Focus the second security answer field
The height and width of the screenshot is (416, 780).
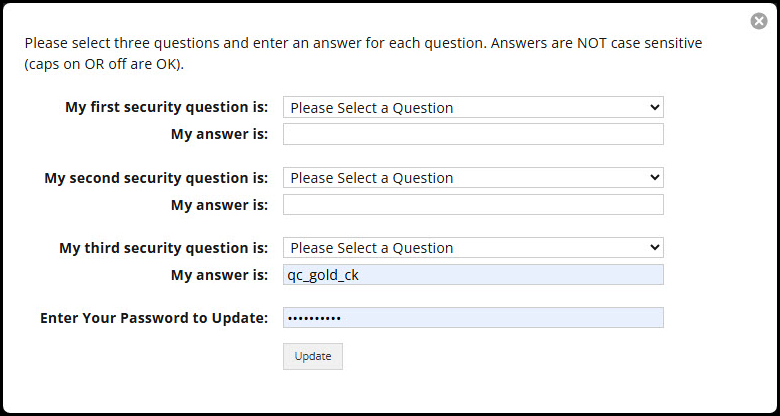coord(473,204)
